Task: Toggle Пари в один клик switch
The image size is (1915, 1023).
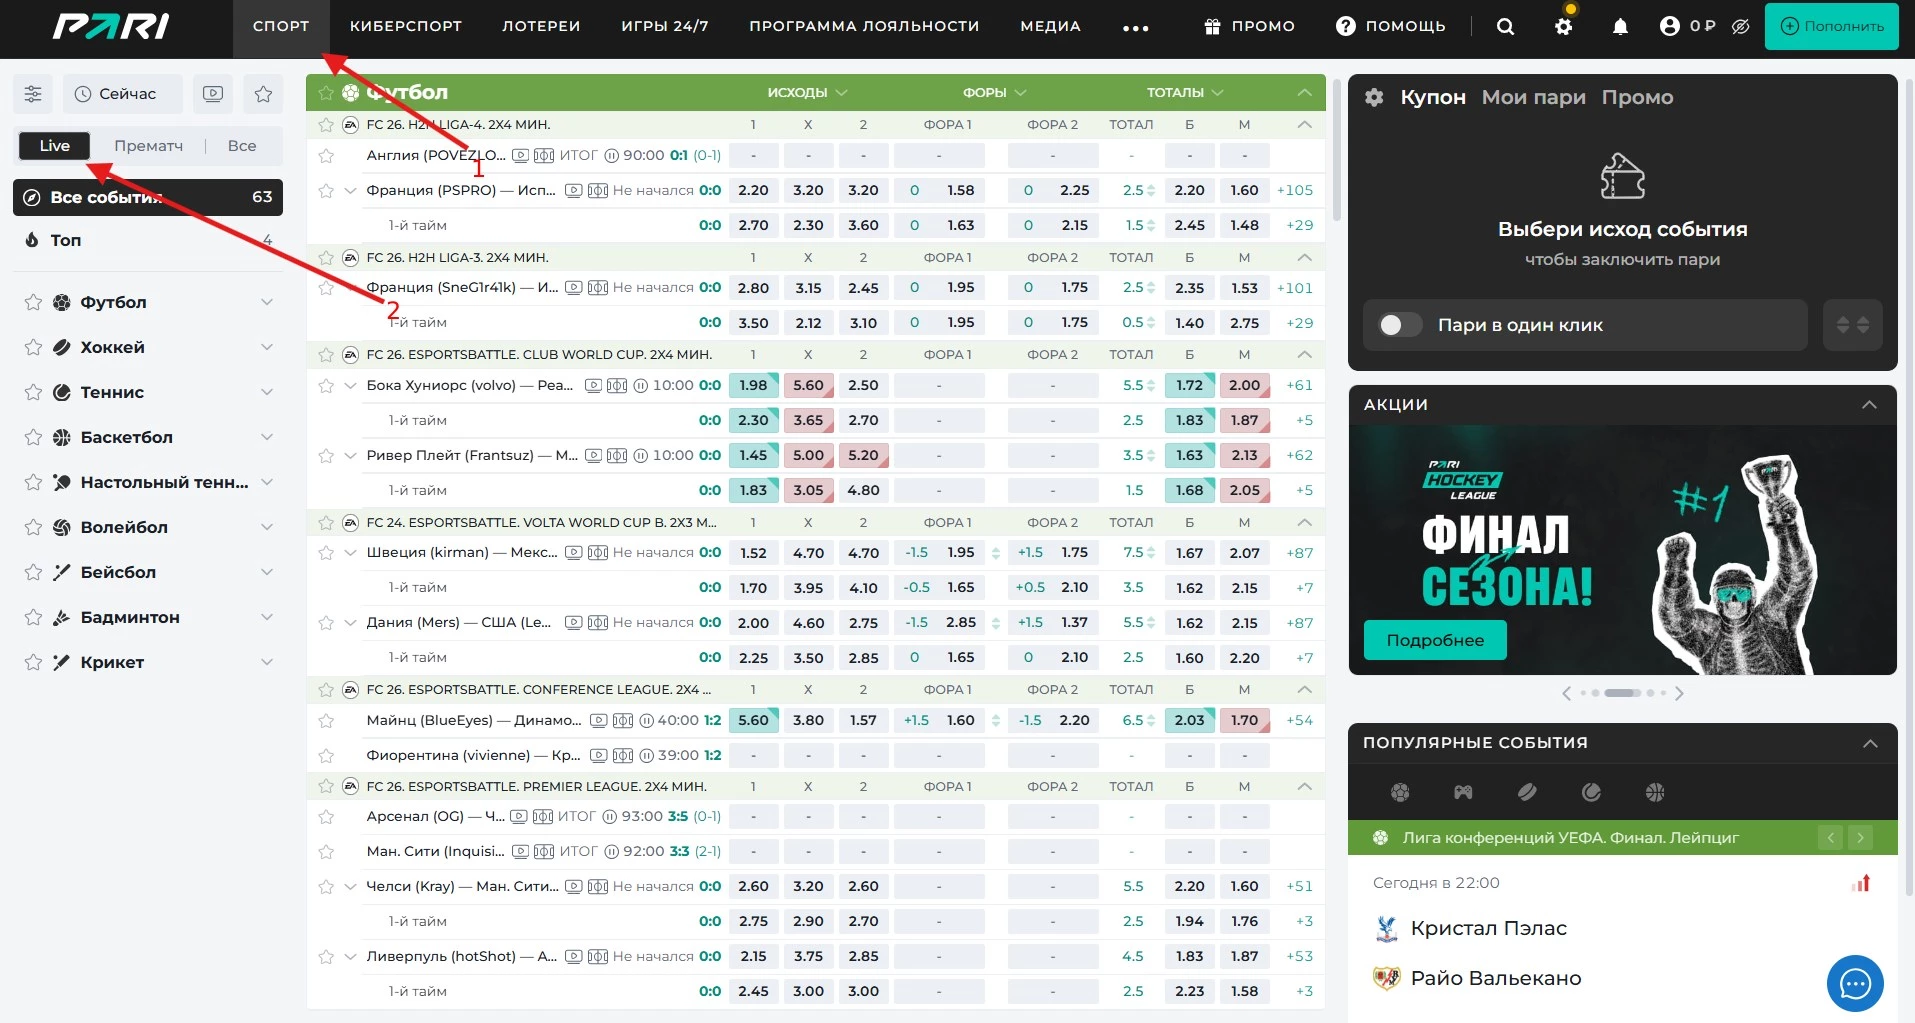Action: (x=1399, y=325)
